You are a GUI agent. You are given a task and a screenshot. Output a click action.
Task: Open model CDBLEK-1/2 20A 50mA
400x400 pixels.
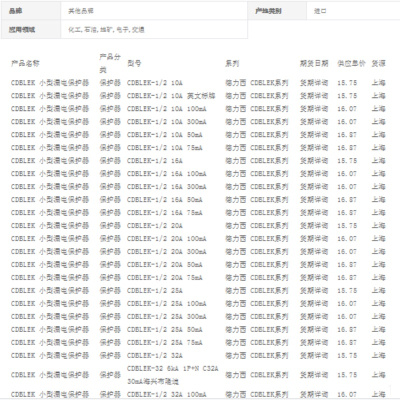click(165, 265)
